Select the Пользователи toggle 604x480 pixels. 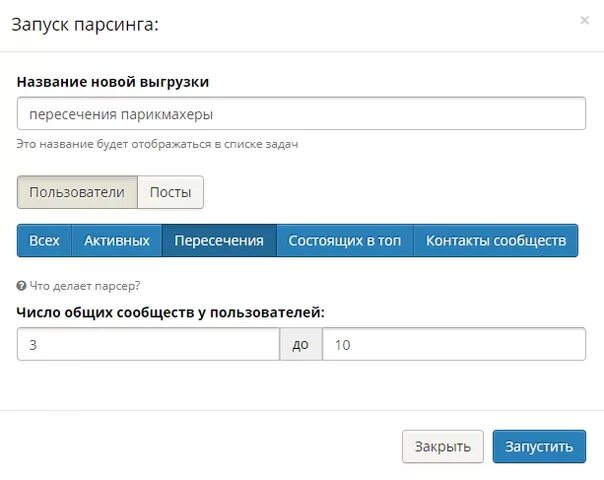77,192
